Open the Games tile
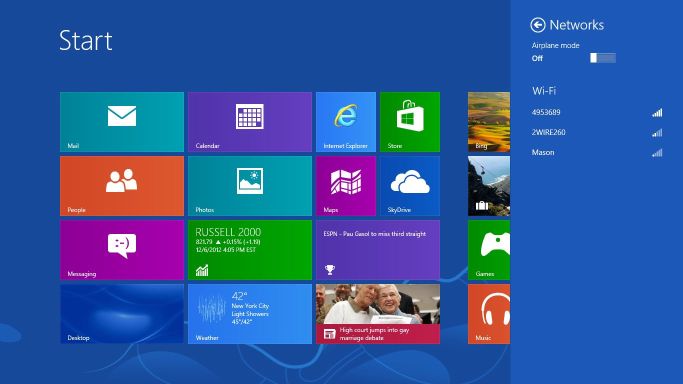Viewport: 683px width, 384px height. pyautogui.click(x=489, y=250)
